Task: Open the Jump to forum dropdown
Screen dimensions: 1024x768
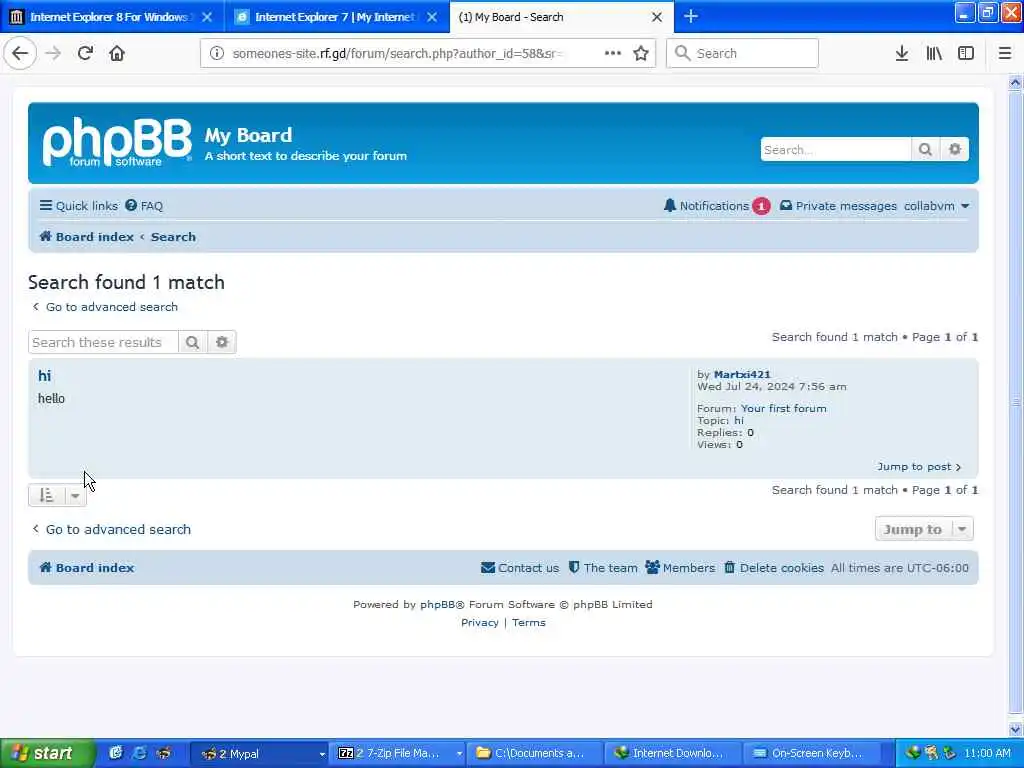Action: point(924,529)
